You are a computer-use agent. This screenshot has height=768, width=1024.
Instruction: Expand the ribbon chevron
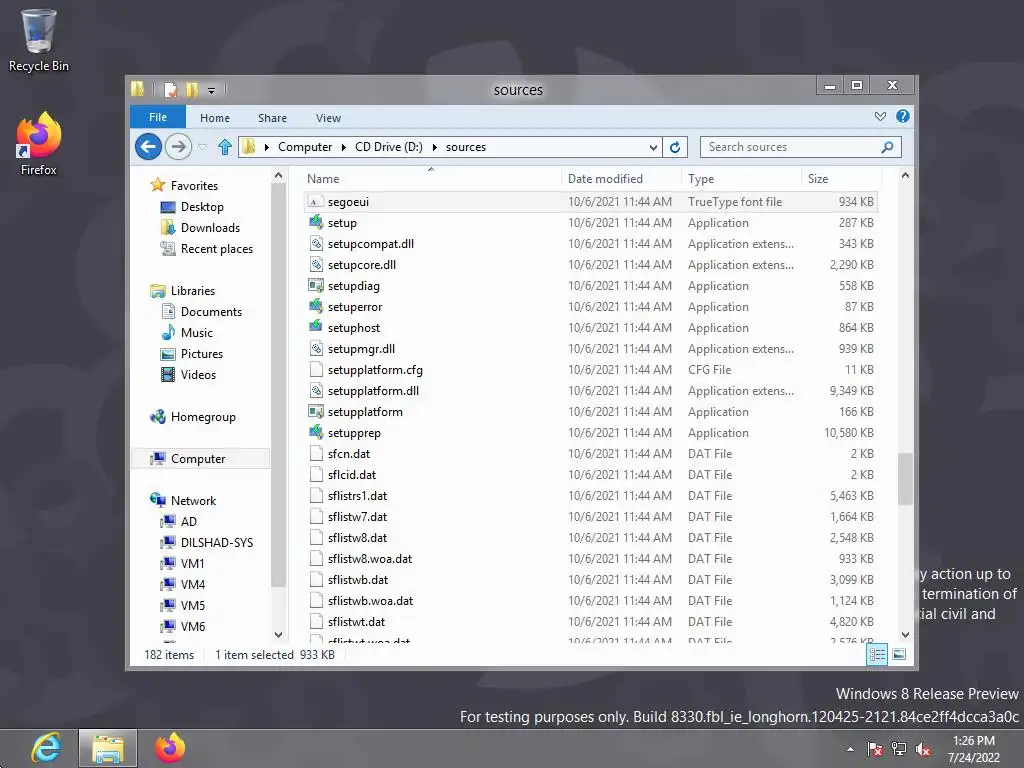[x=880, y=116]
